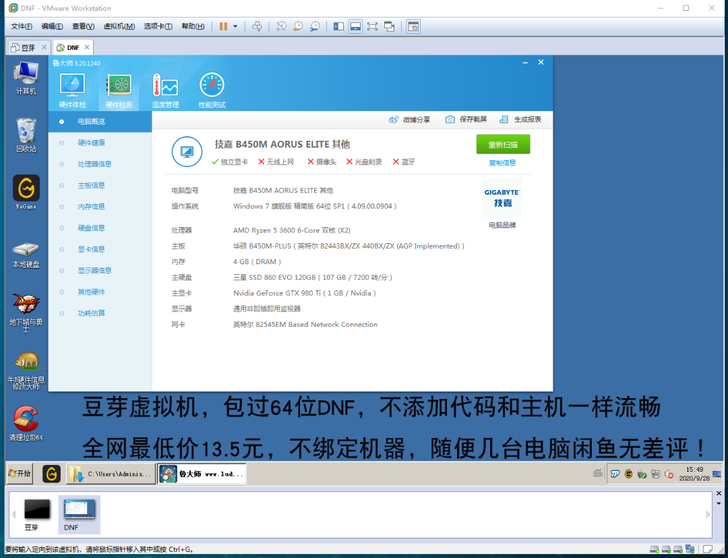728x558 pixels.
Task: Open the 硬件检测 hardware detection section
Action: [x=119, y=91]
